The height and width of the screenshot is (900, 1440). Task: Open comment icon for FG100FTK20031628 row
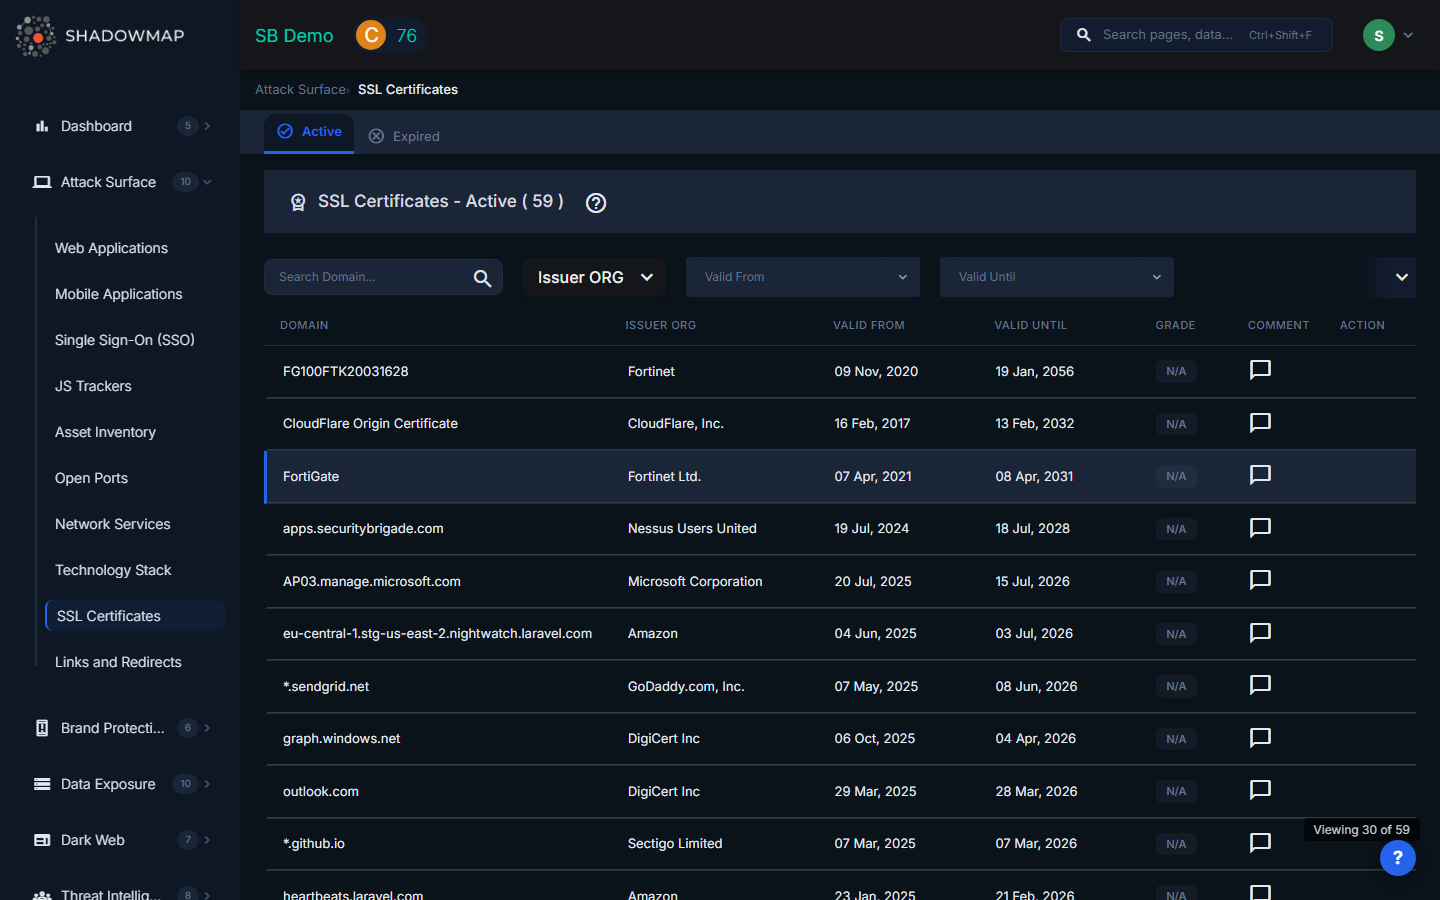tap(1260, 370)
